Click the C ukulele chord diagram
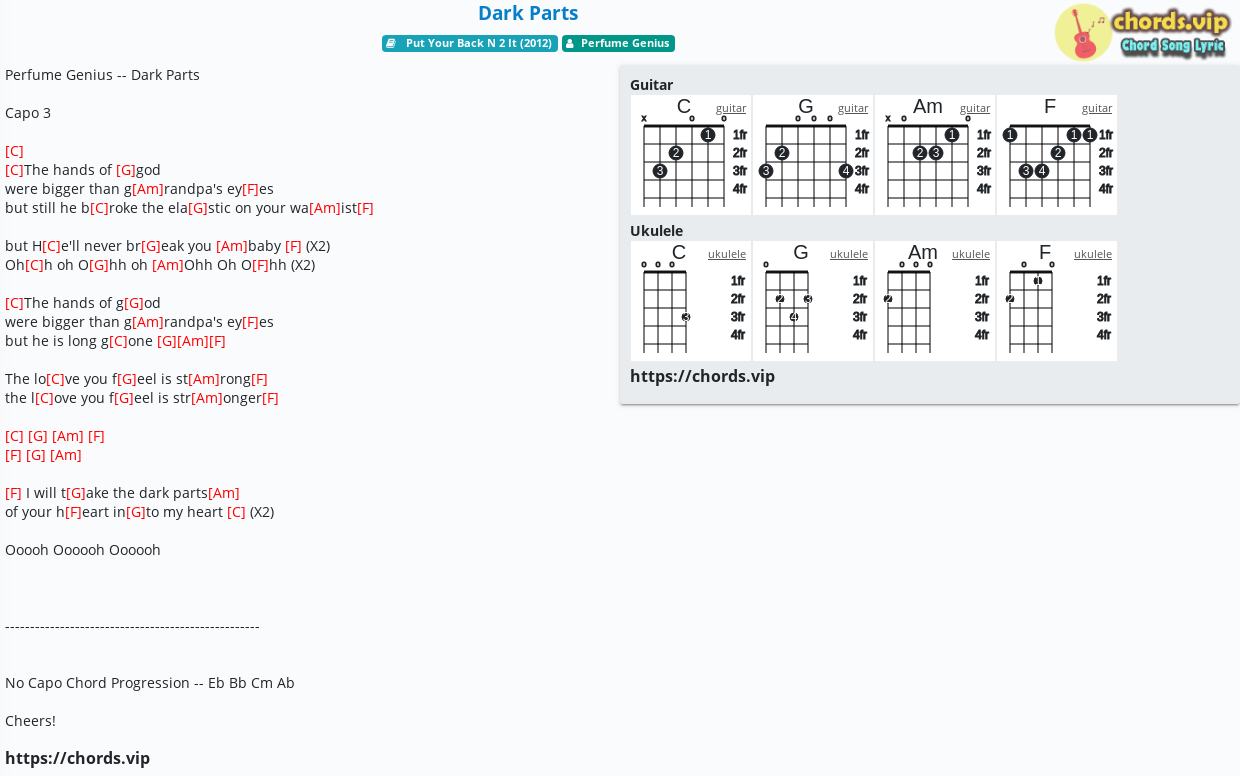1240x776 pixels. click(x=691, y=301)
